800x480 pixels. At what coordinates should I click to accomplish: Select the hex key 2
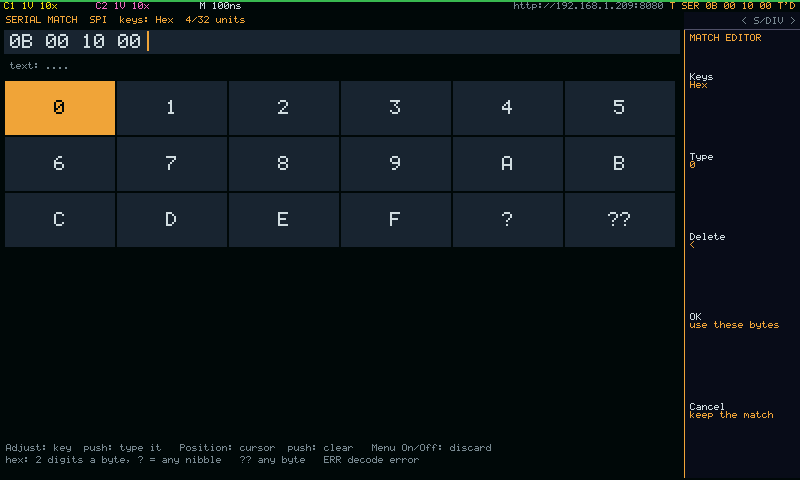pyautogui.click(x=284, y=108)
